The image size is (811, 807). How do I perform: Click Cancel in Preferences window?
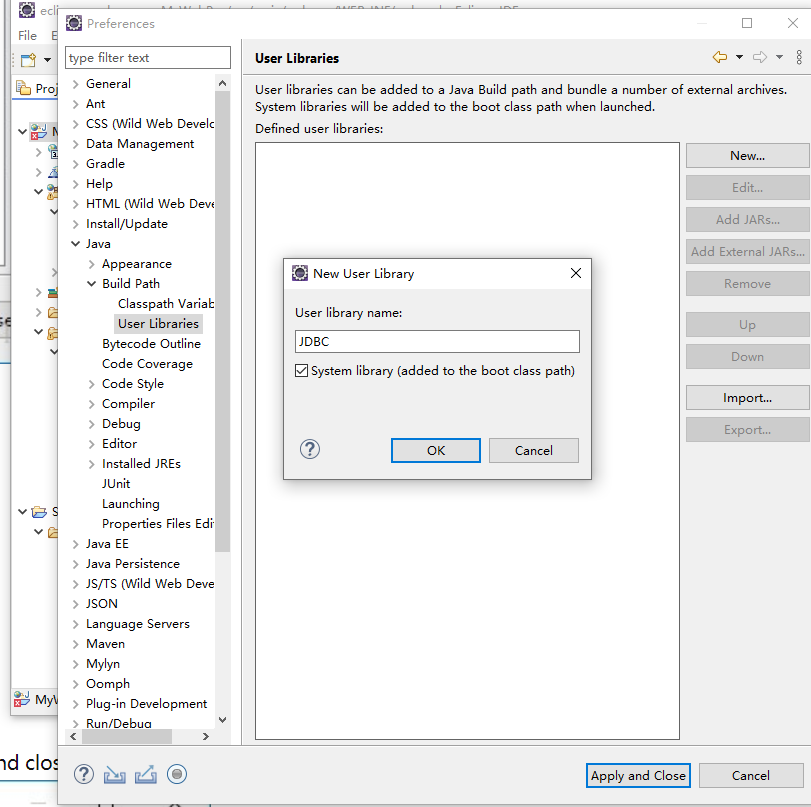(x=750, y=775)
